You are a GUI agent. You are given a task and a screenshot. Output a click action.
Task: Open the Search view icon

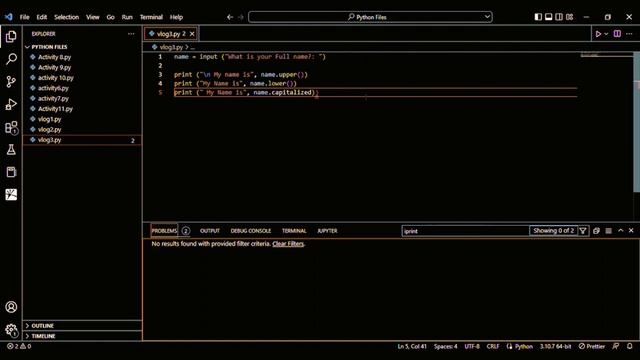pyautogui.click(x=11, y=59)
